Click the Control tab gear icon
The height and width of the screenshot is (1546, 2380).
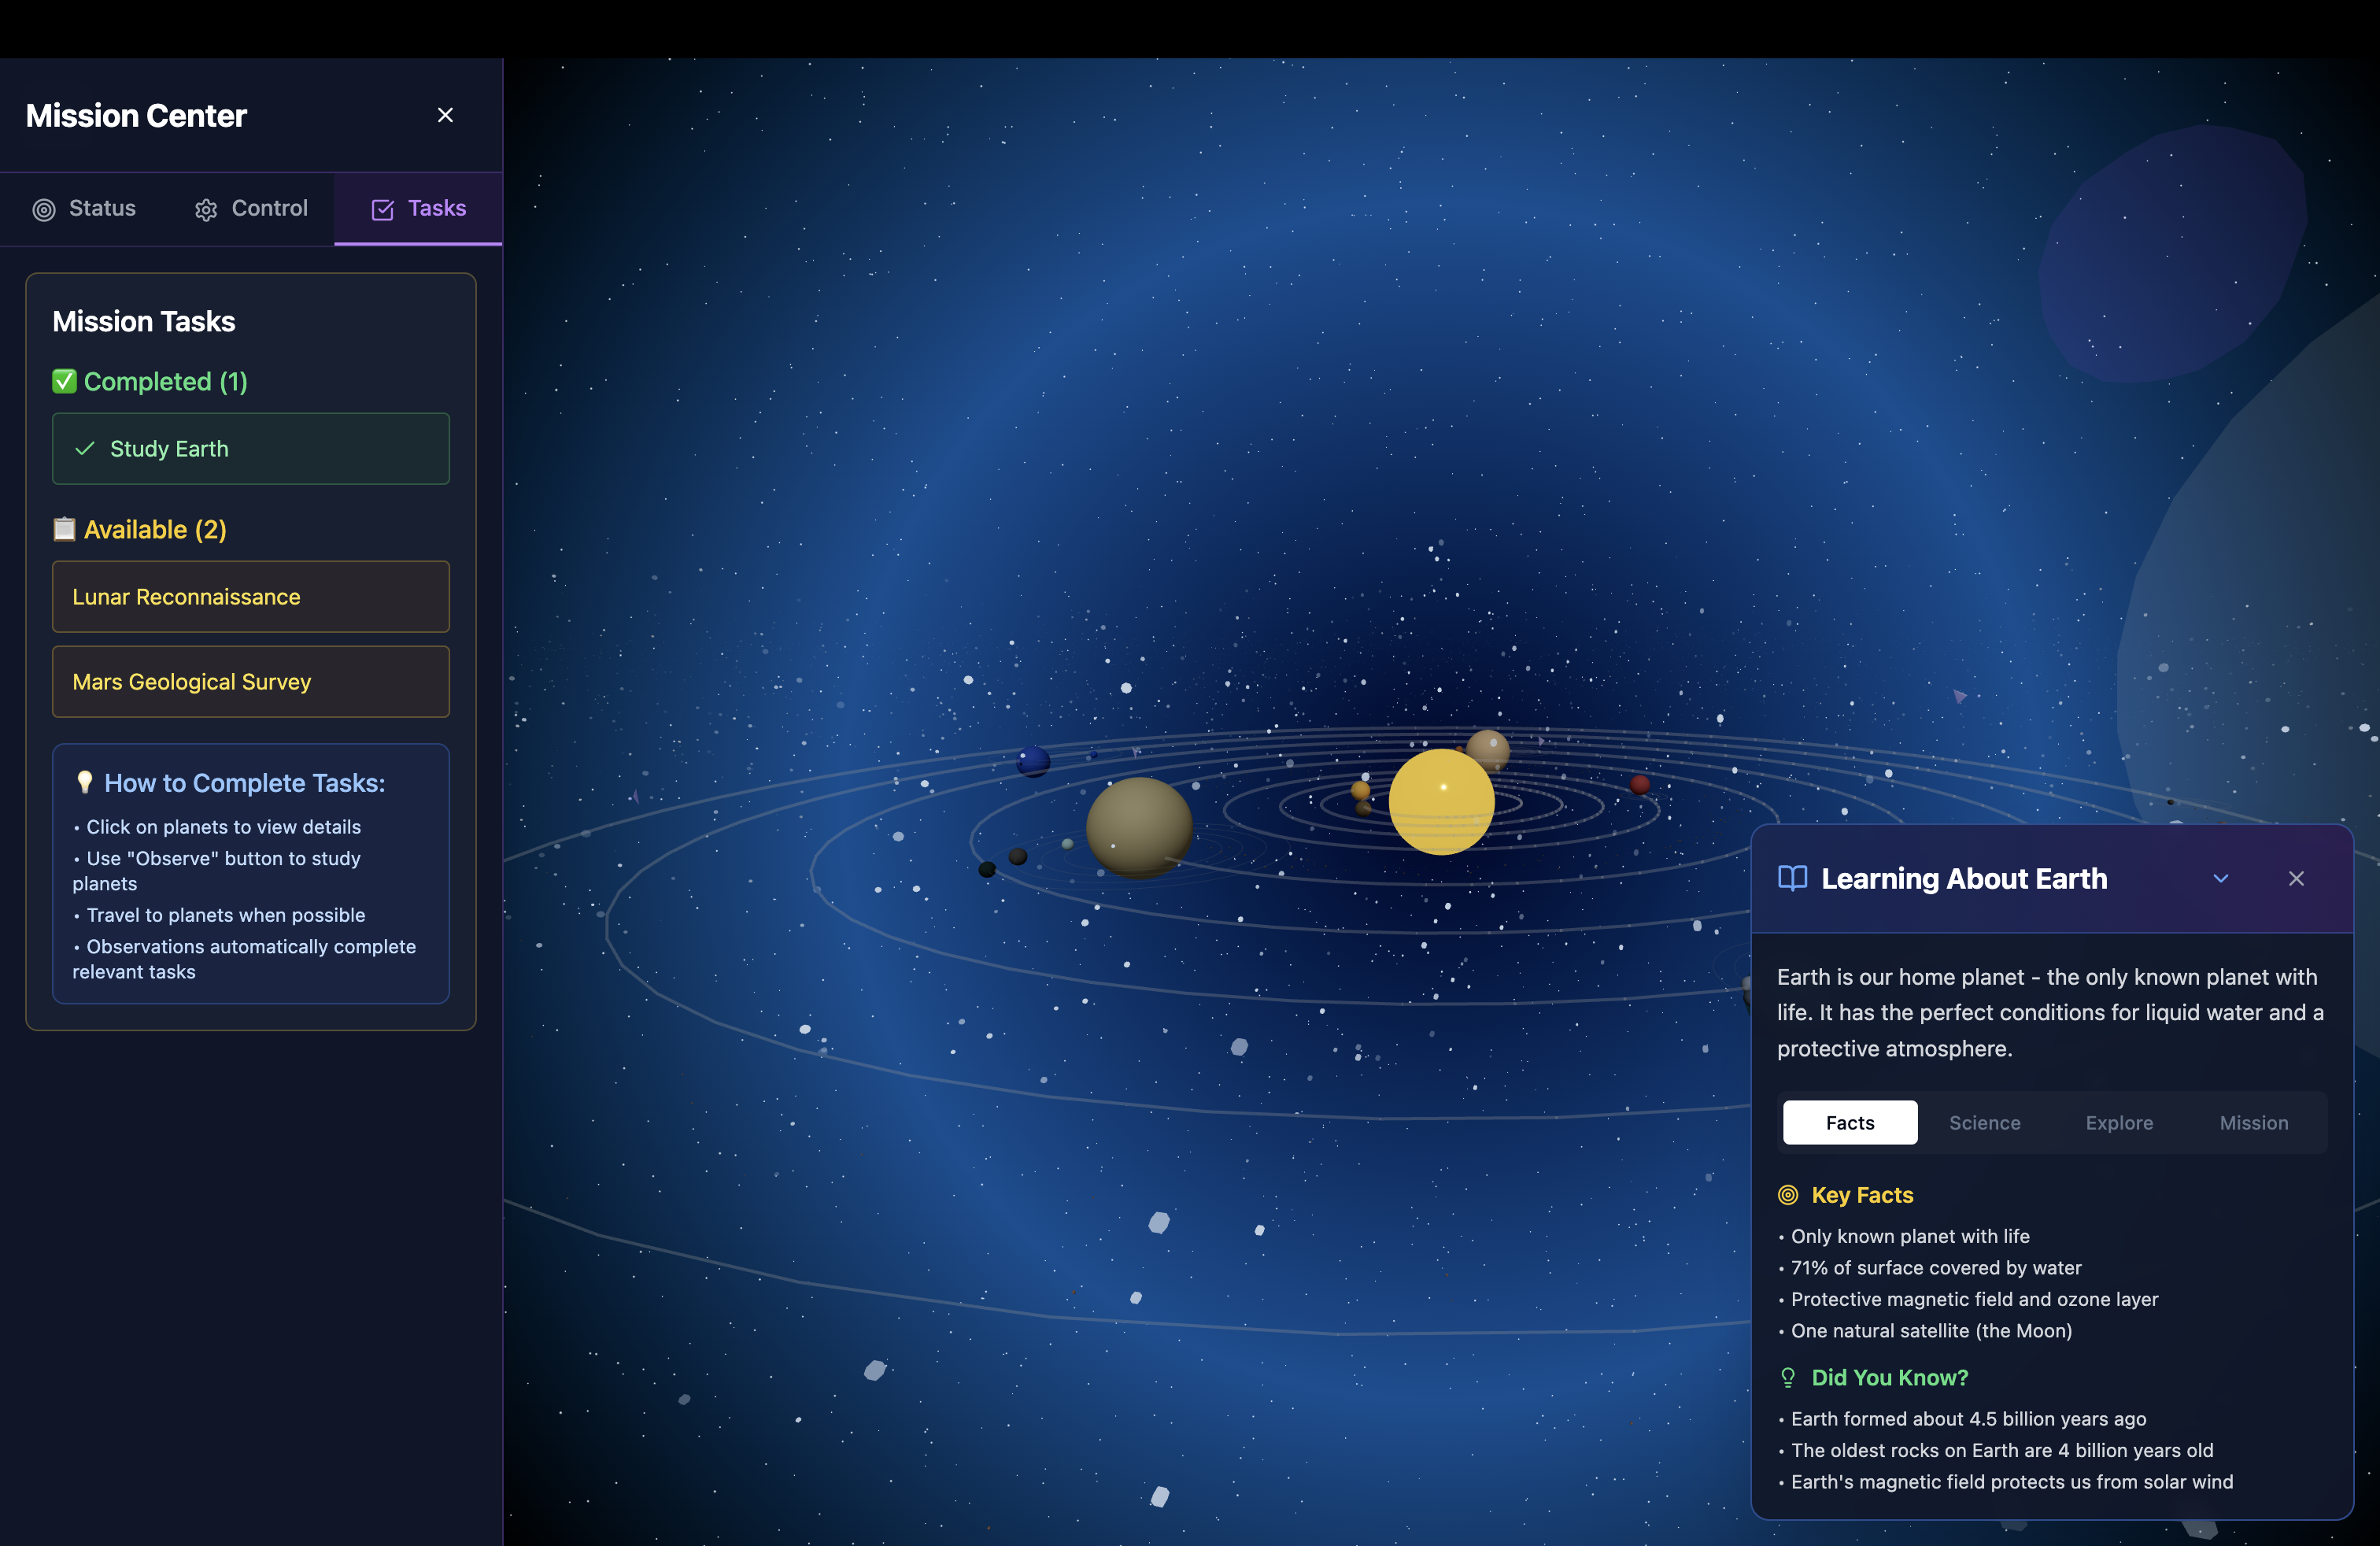206,210
